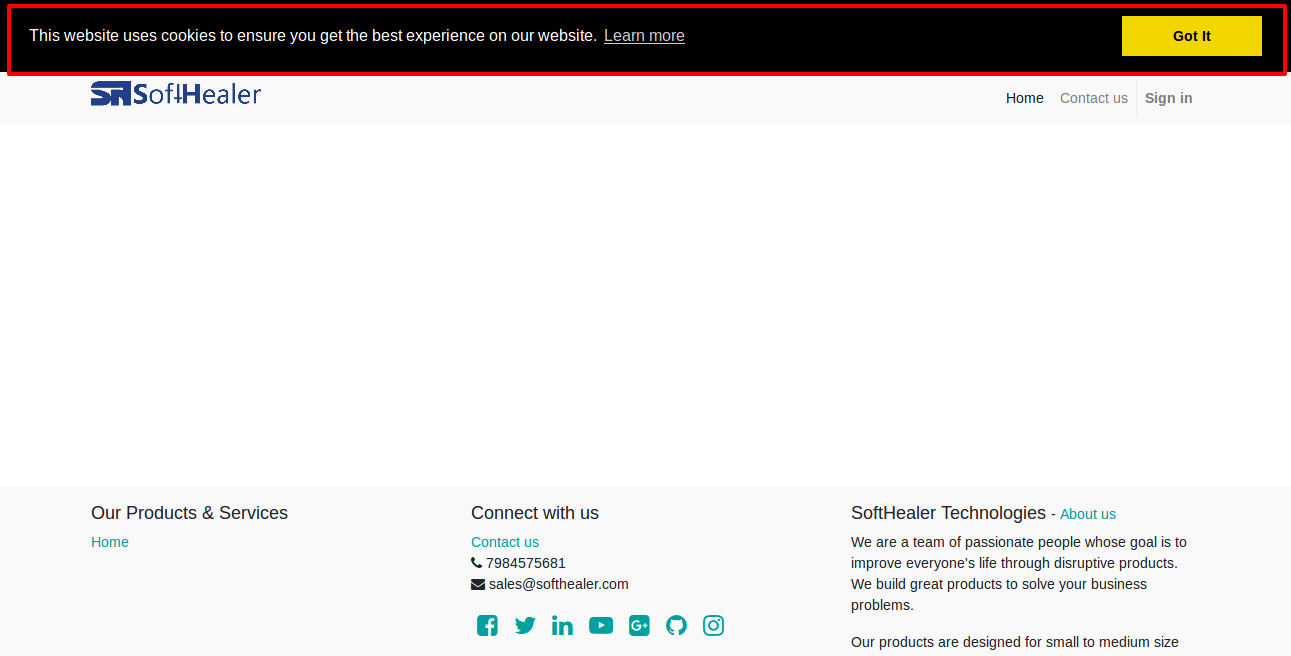This screenshot has height=656, width=1291.
Task: Select Home in the top navigation
Action: click(x=1025, y=98)
